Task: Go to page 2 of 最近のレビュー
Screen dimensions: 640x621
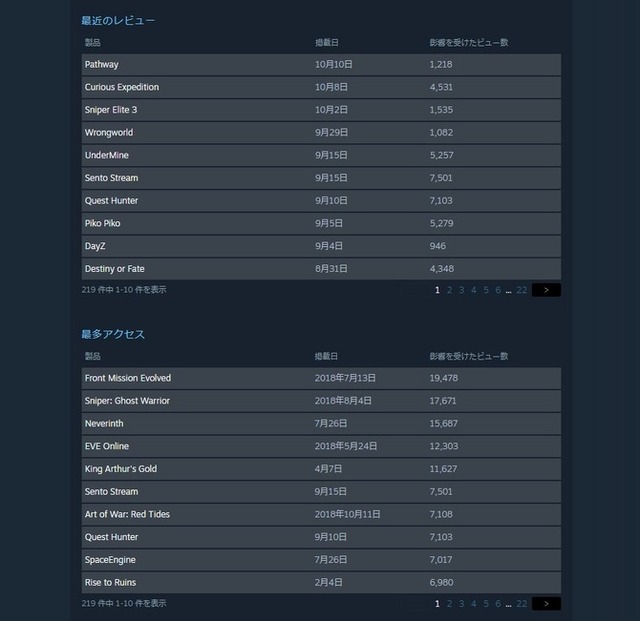Action: click(x=449, y=290)
